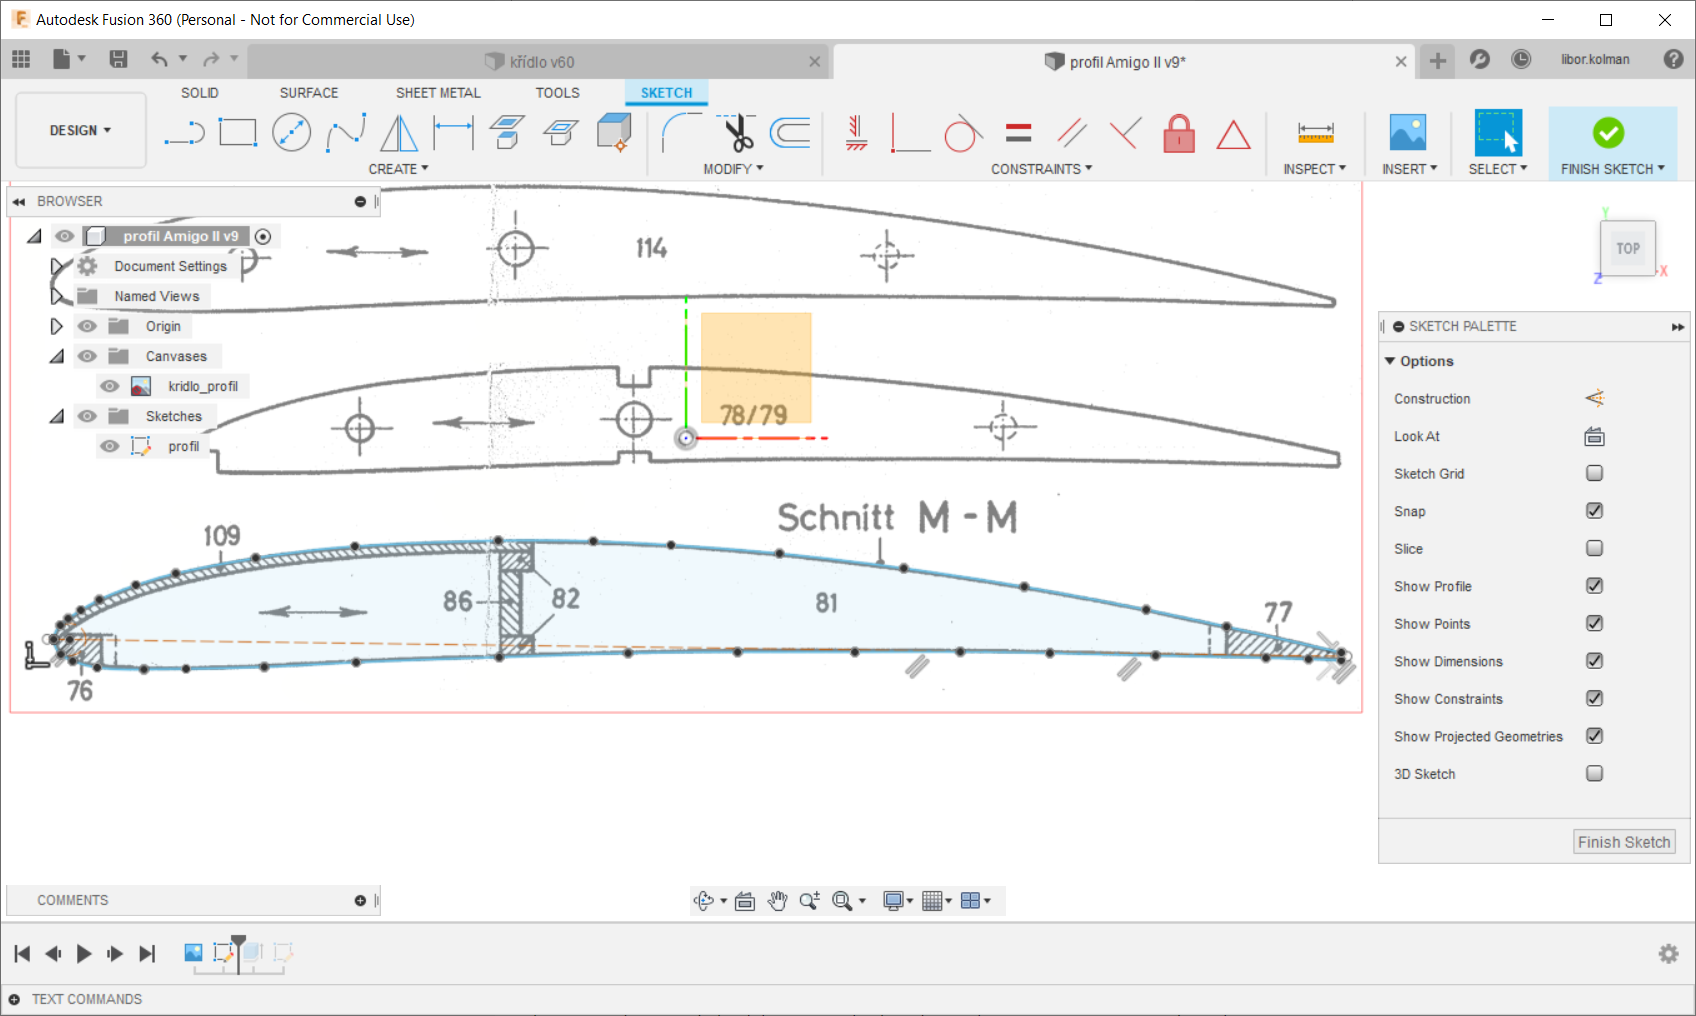Expand the Origin folder in browser
This screenshot has width=1696, height=1016.
56,327
